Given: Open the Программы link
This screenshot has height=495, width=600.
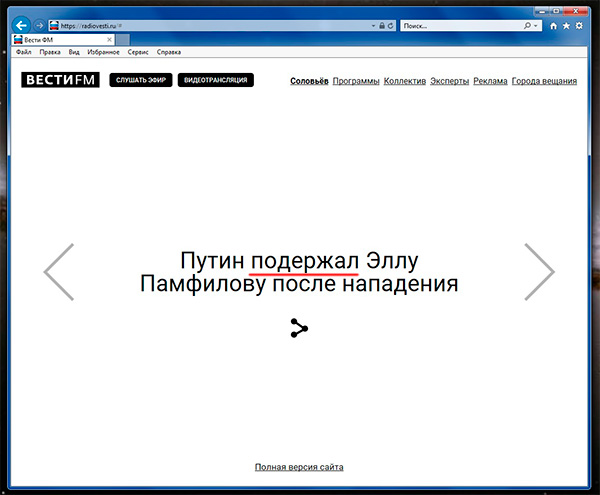Looking at the screenshot, I should pos(356,80).
